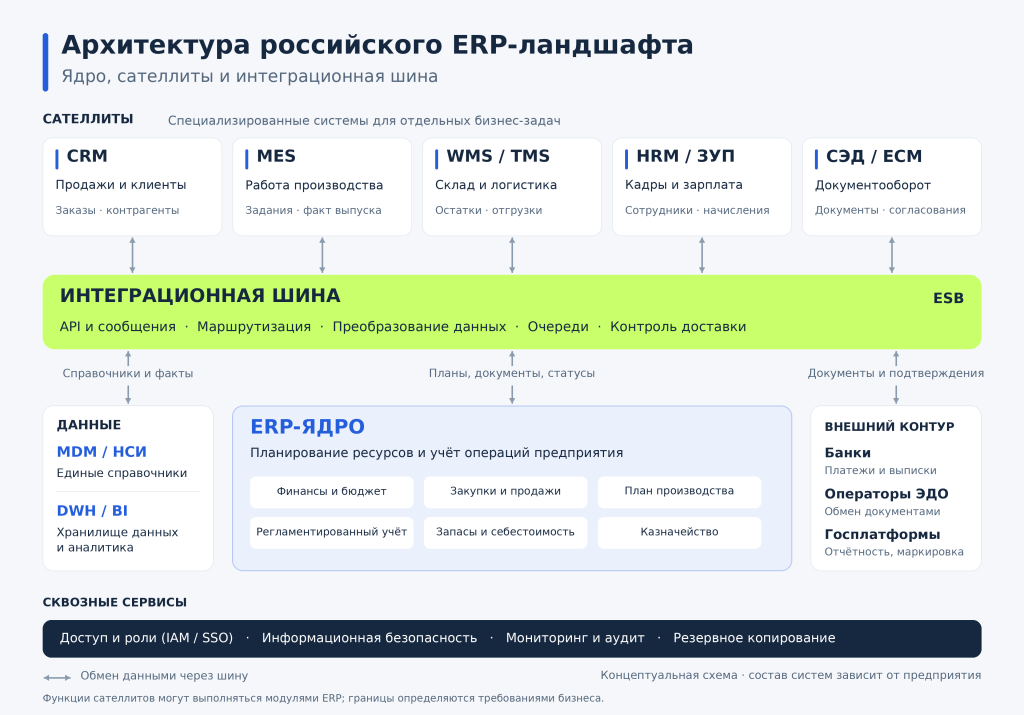This screenshot has height=715, width=1024.
Task: Select 'Маршрутизация' on the bus
Action: coord(254,326)
